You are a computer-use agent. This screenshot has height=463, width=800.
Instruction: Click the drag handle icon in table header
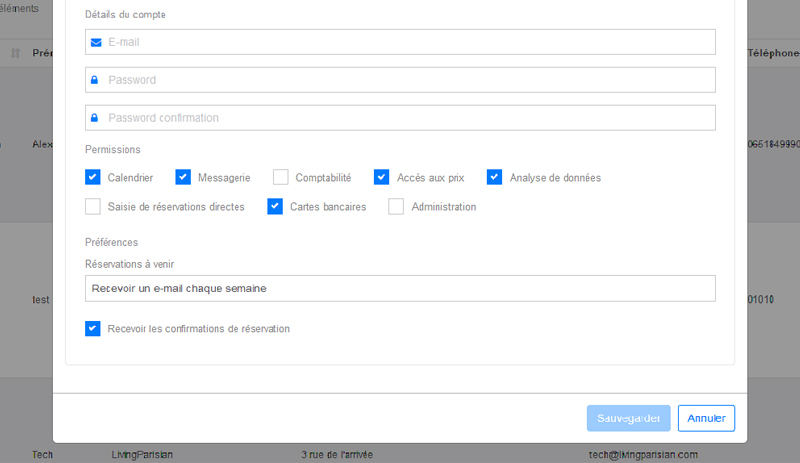(15, 53)
